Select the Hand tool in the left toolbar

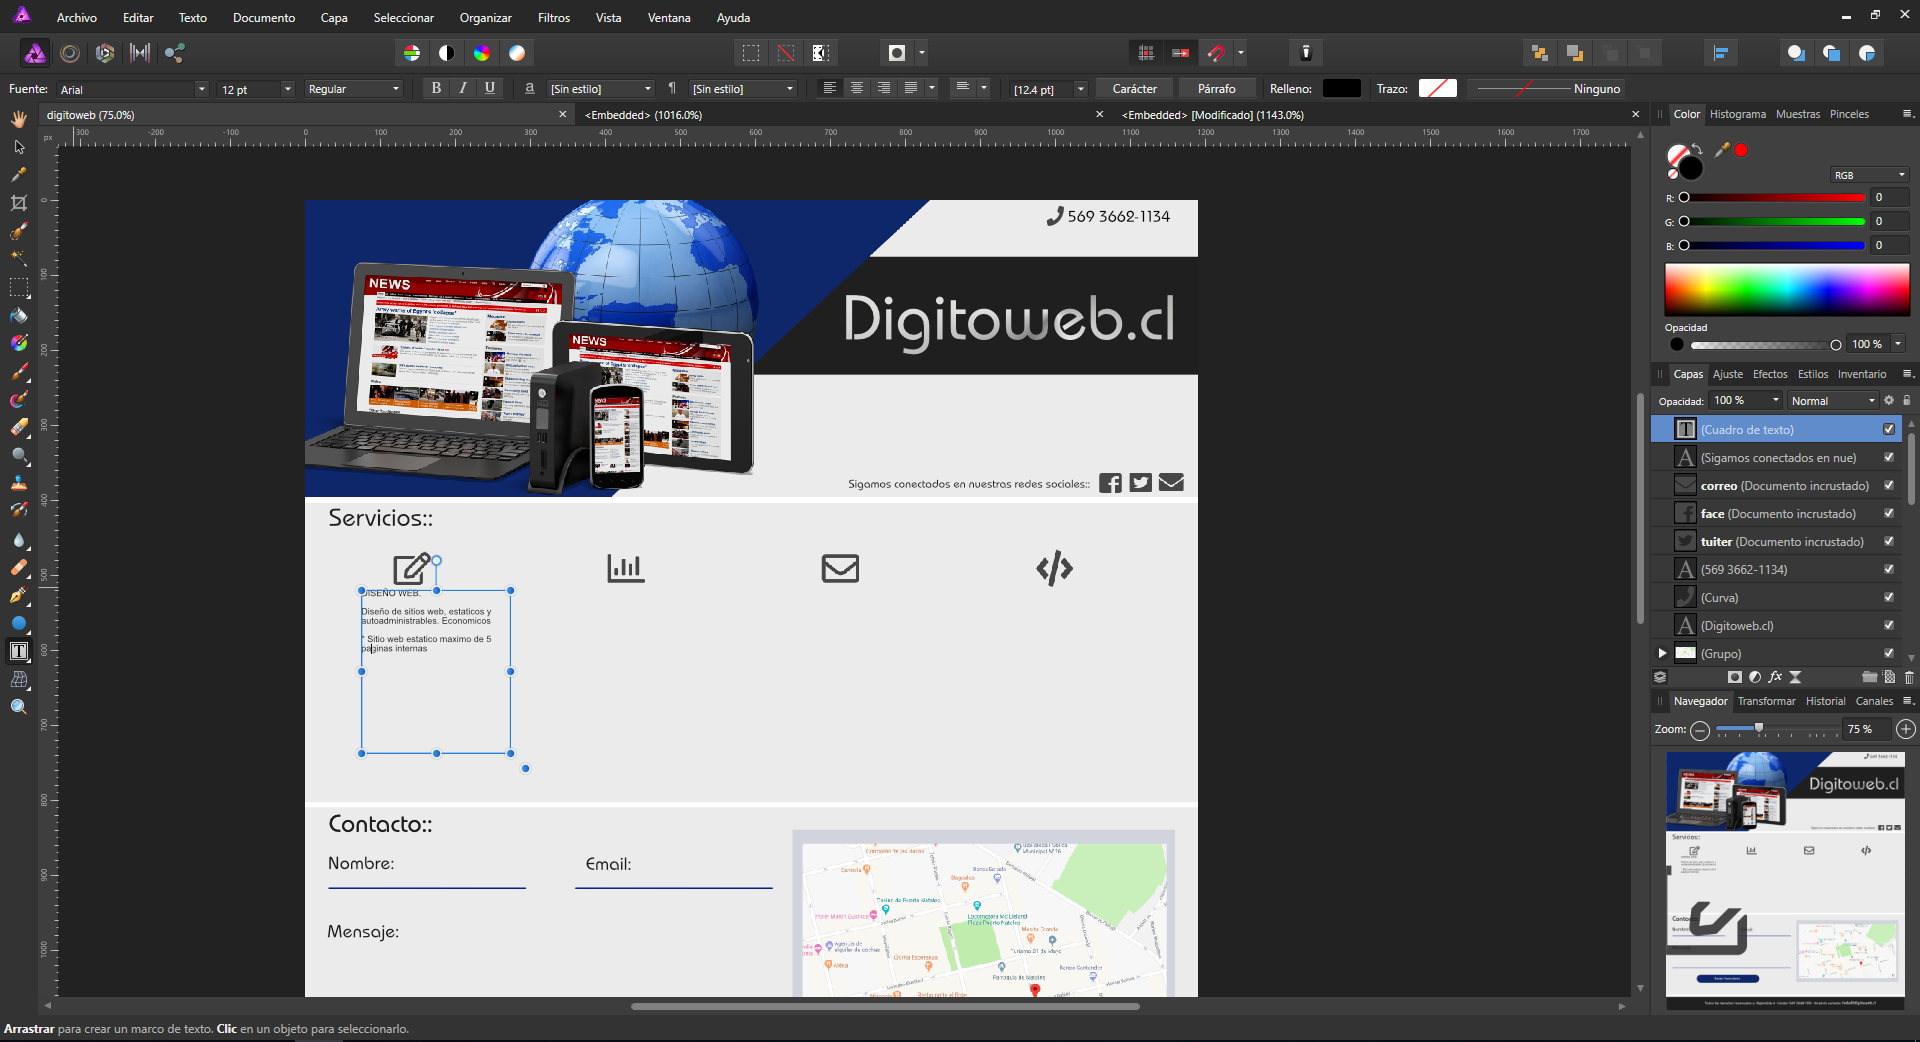[x=18, y=118]
